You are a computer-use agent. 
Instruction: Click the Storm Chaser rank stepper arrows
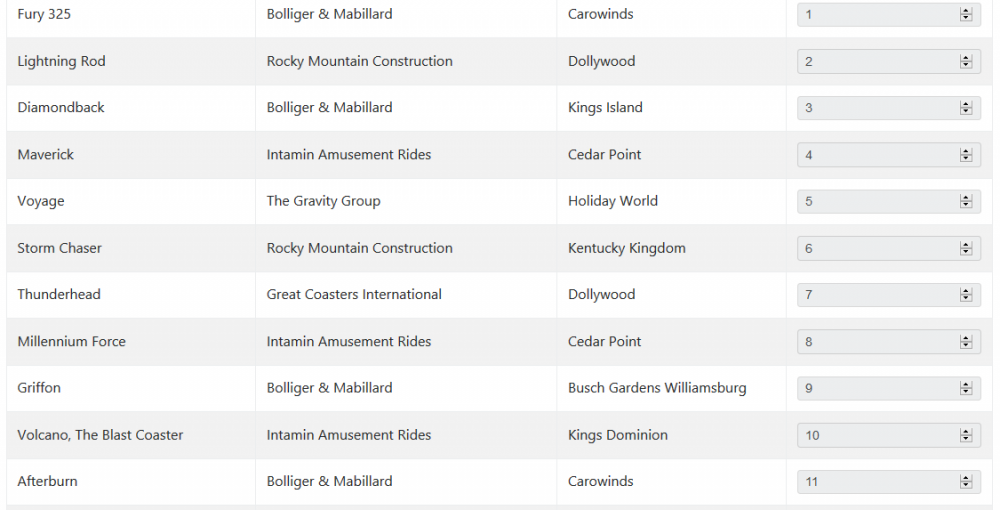[965, 249]
